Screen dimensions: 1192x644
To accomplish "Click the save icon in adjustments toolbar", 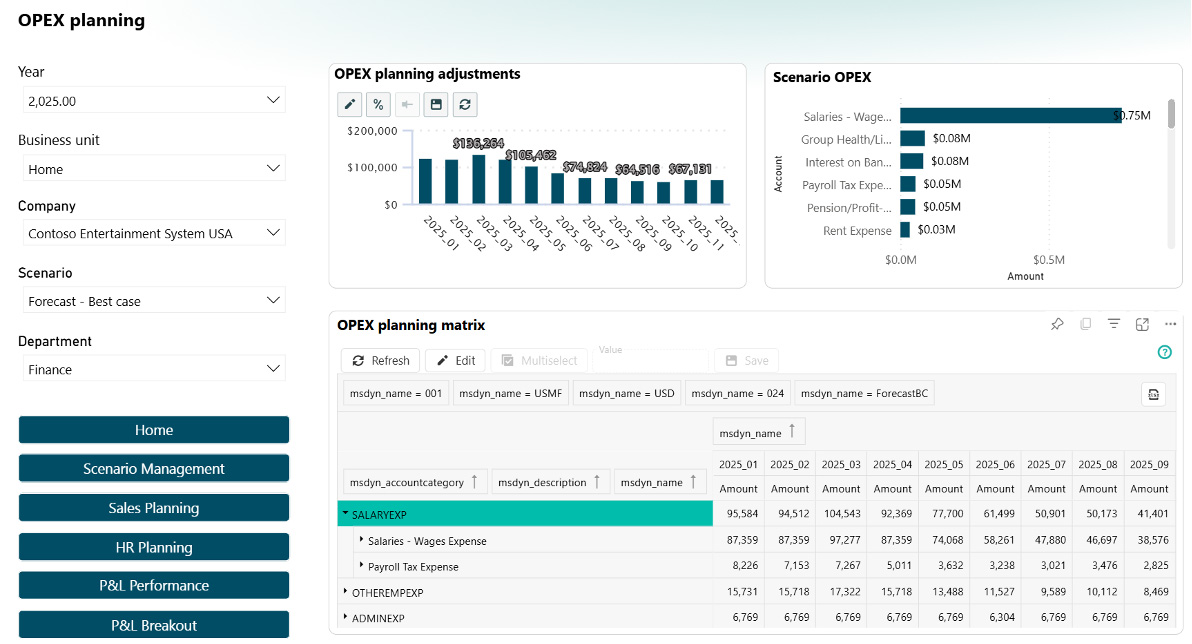I will point(435,104).
